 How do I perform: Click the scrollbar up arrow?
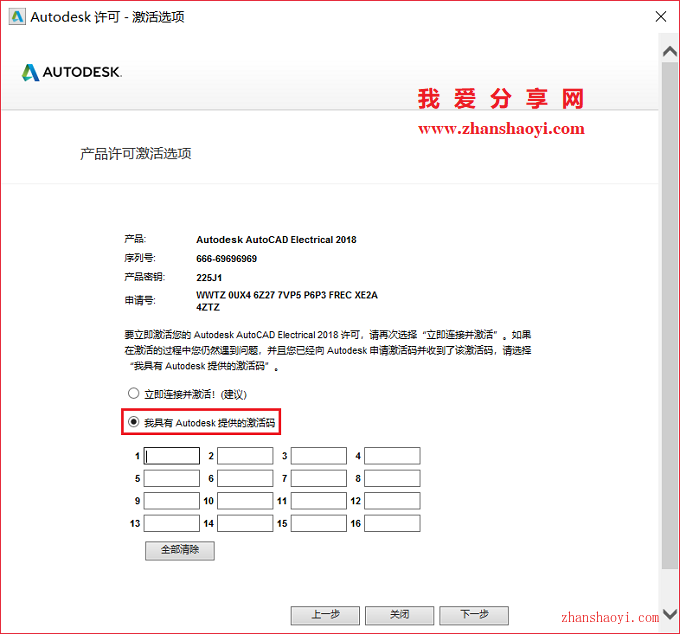point(670,51)
